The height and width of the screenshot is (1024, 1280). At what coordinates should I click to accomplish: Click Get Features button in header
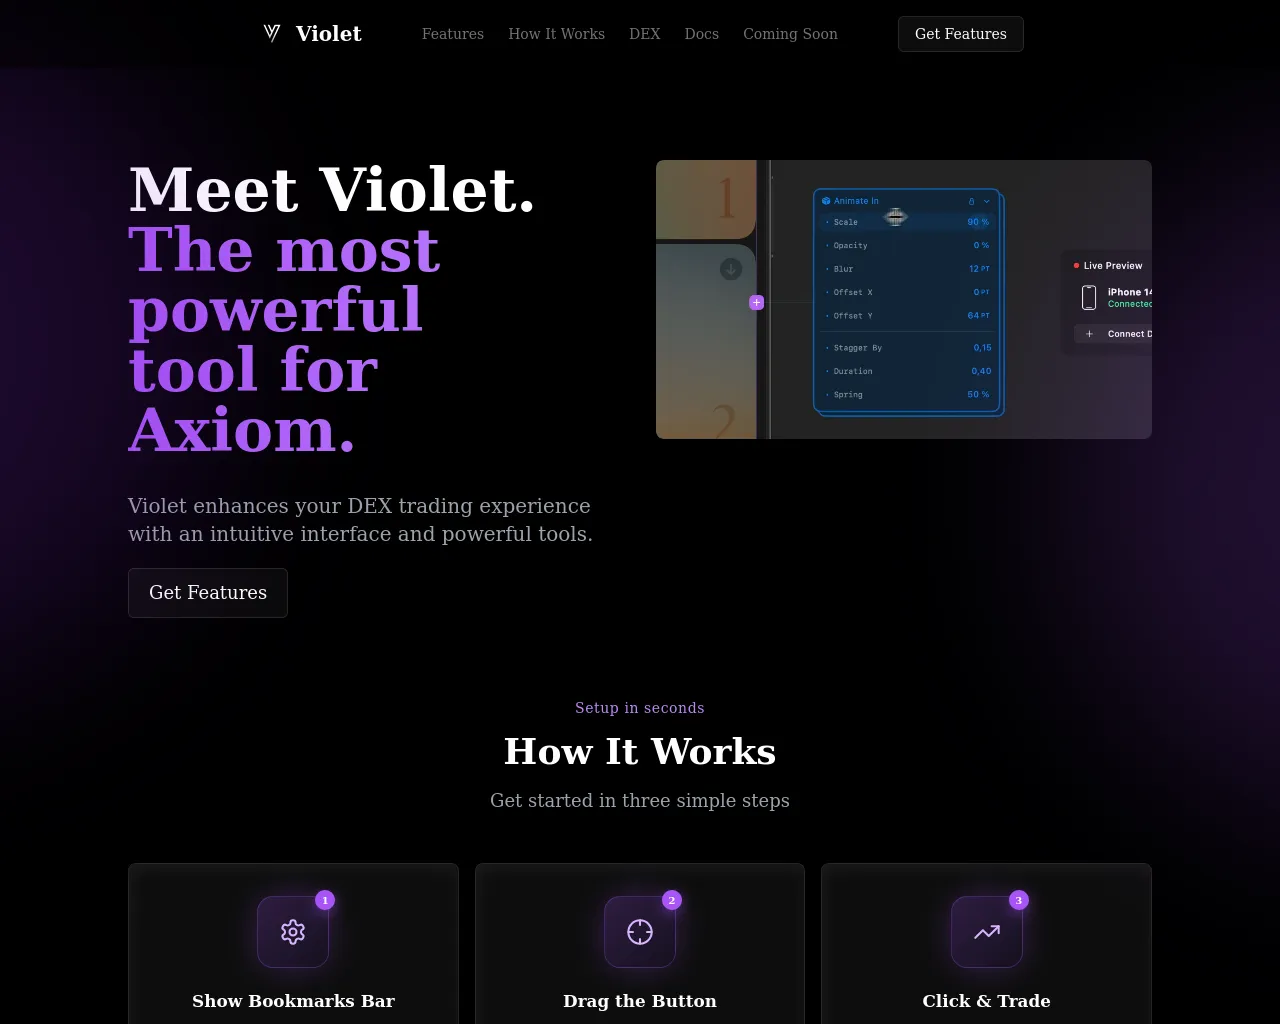960,34
